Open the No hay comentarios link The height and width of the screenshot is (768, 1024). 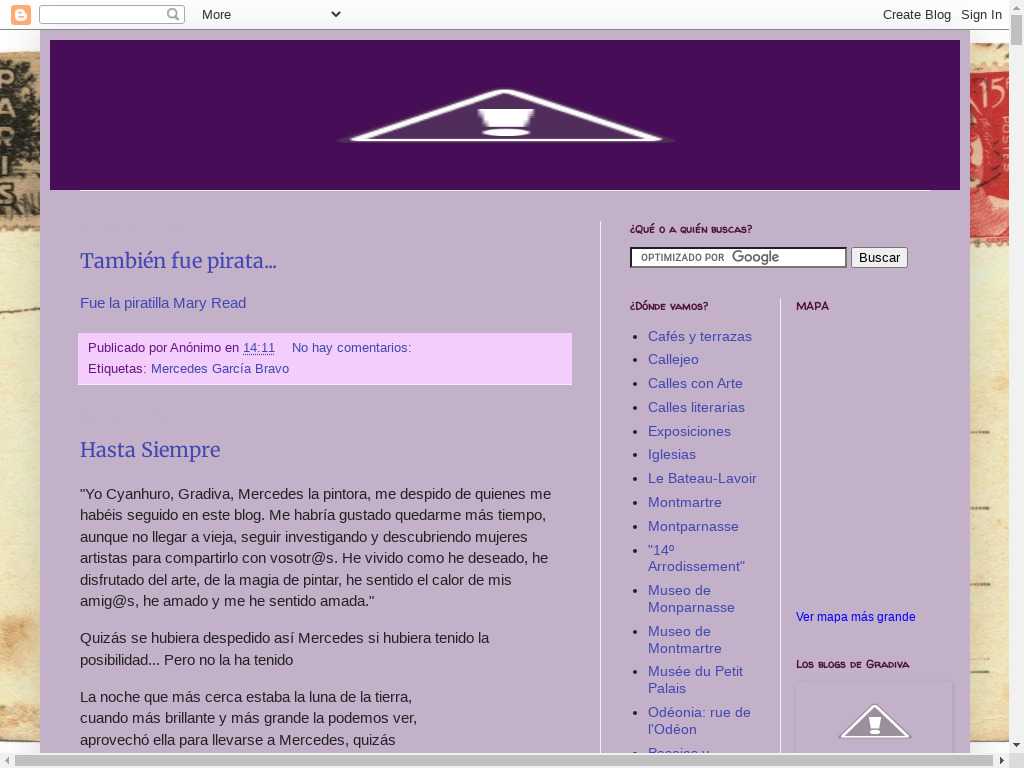351,347
